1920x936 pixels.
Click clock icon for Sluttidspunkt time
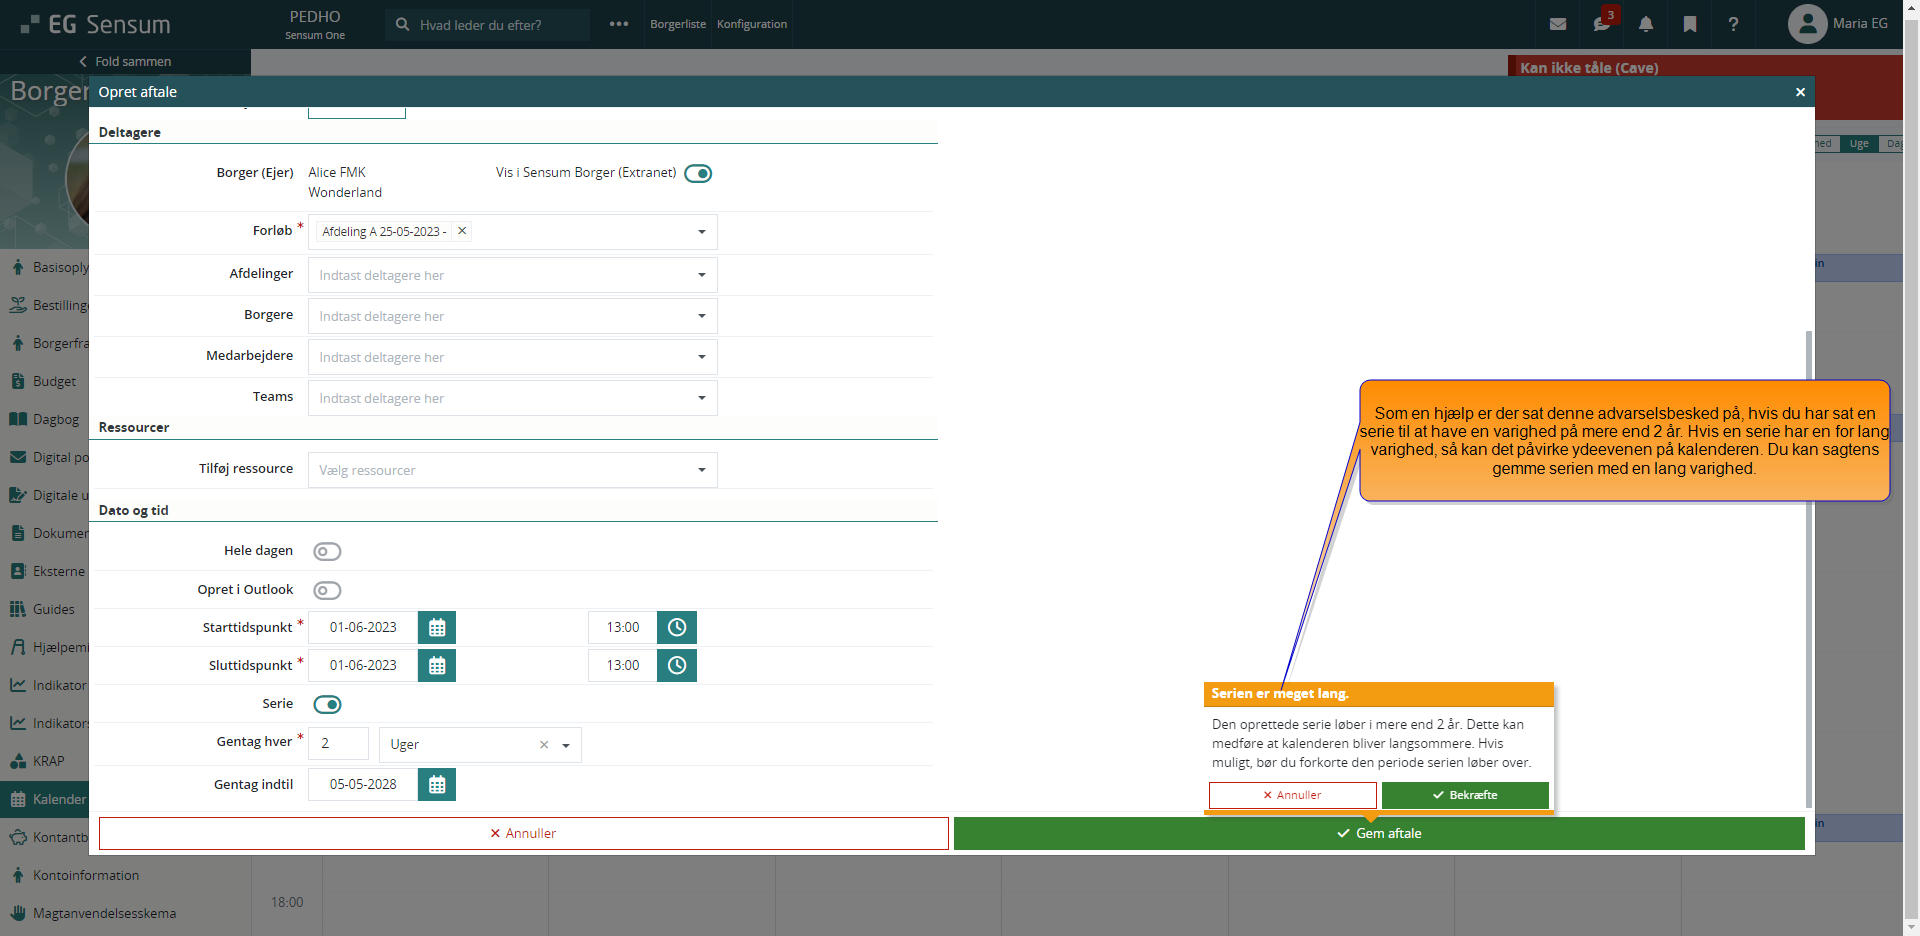[677, 666]
